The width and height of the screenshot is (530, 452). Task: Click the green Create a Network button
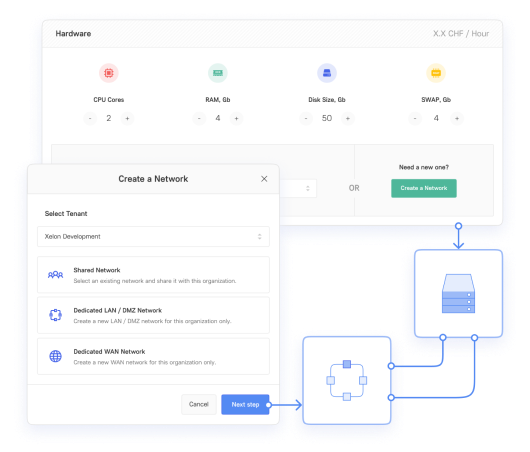424,188
